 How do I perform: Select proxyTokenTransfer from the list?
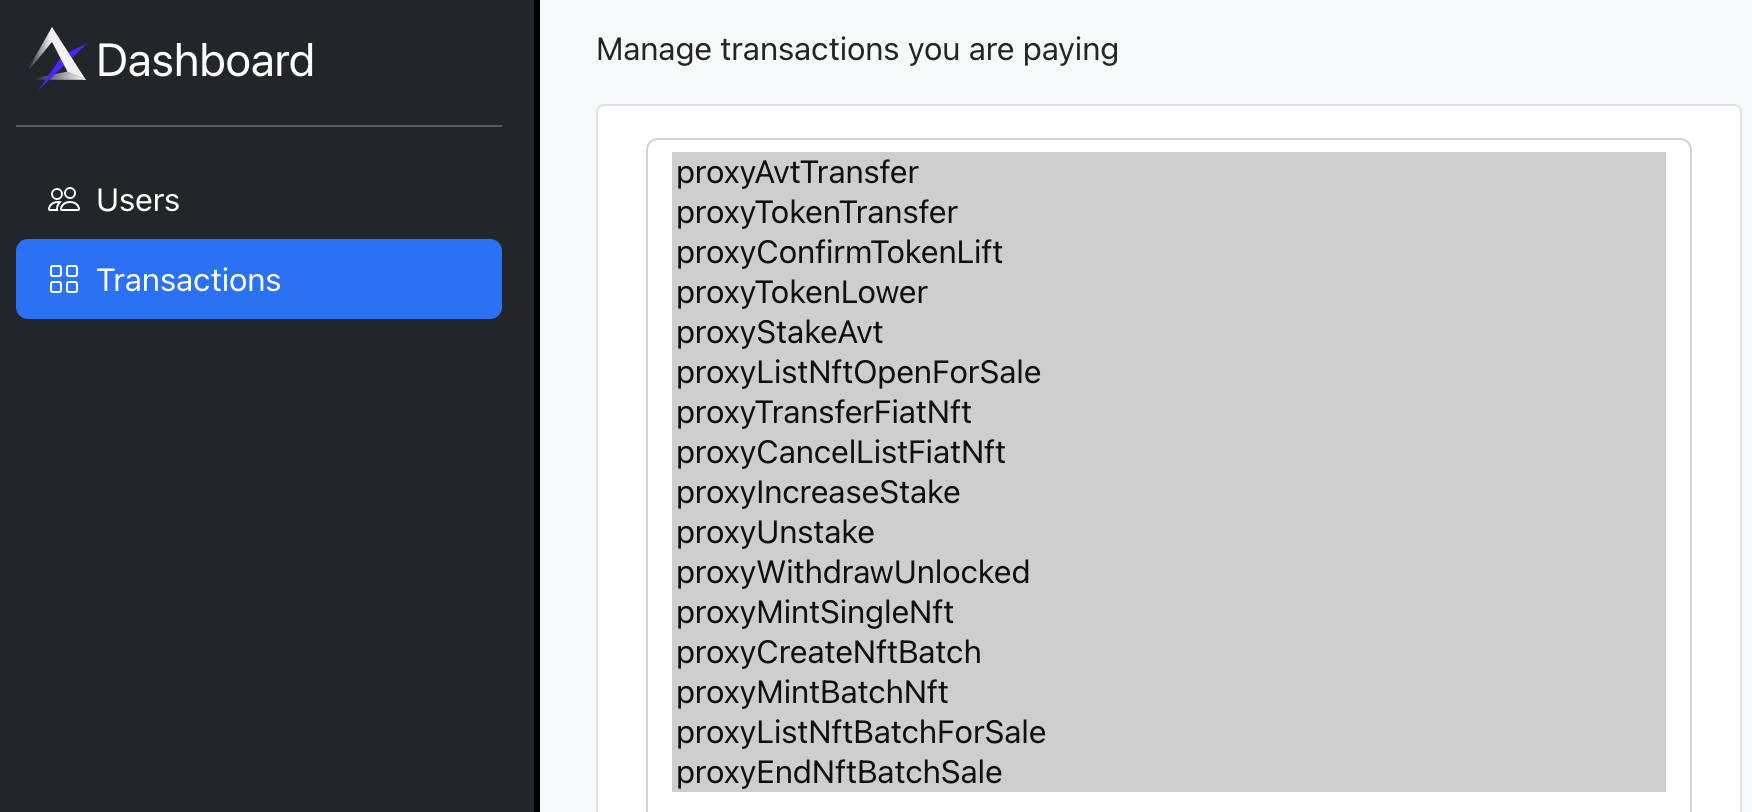click(817, 212)
